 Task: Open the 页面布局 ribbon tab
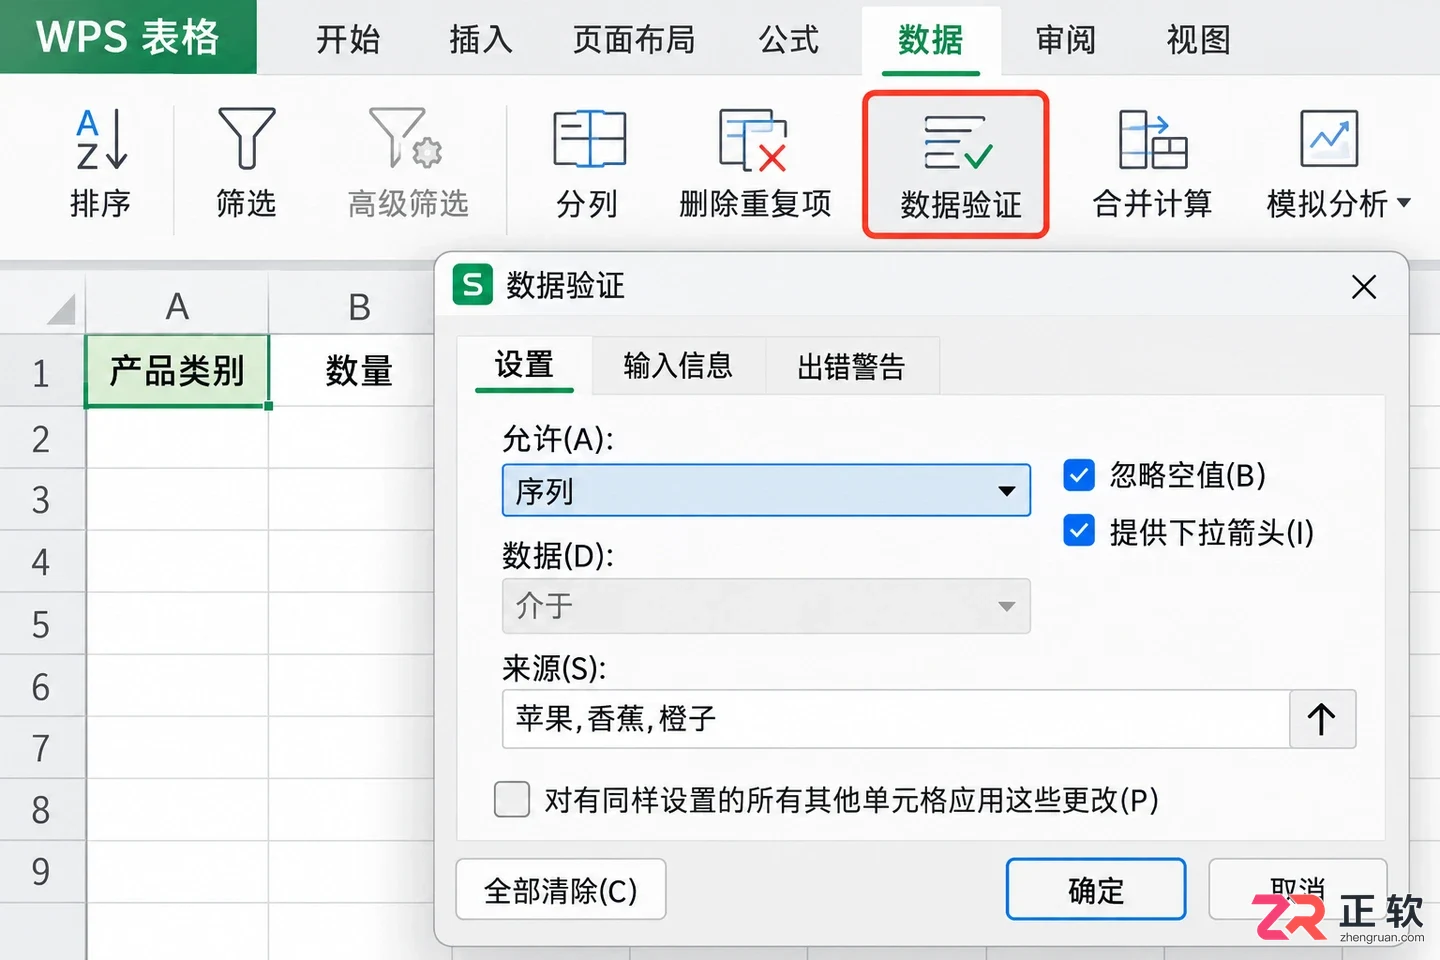pos(634,40)
